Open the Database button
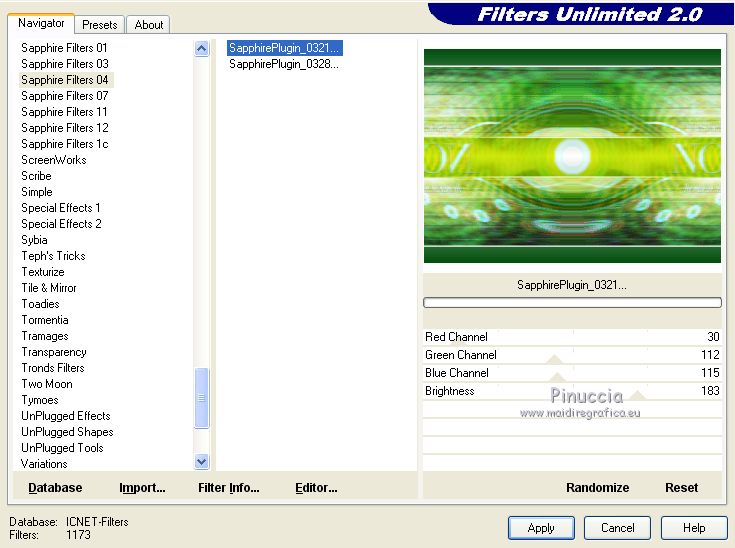The width and height of the screenshot is (735, 548). click(x=55, y=488)
